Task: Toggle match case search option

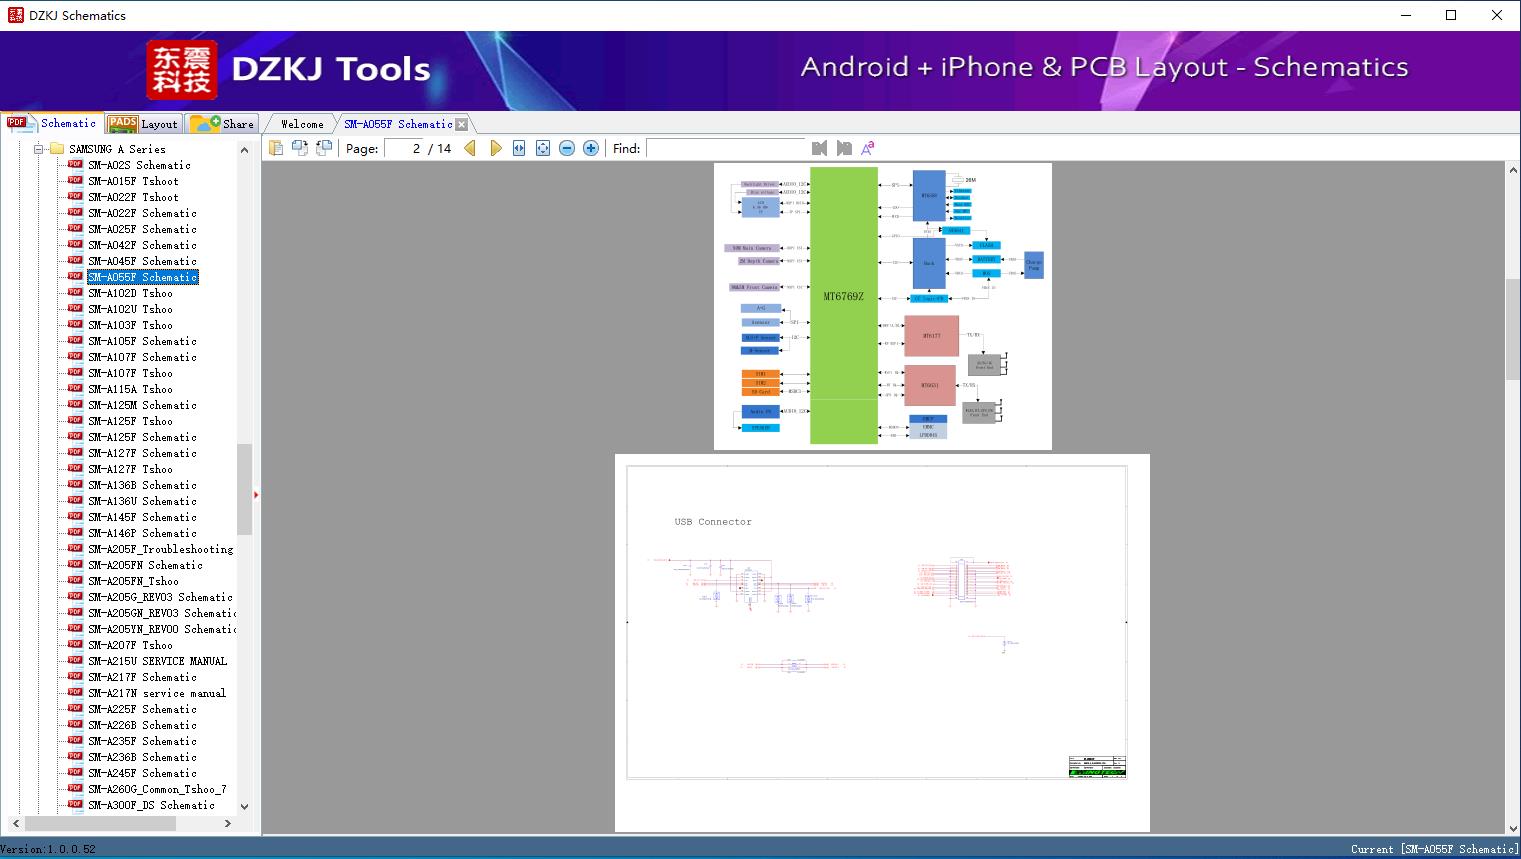Action: click(x=868, y=148)
